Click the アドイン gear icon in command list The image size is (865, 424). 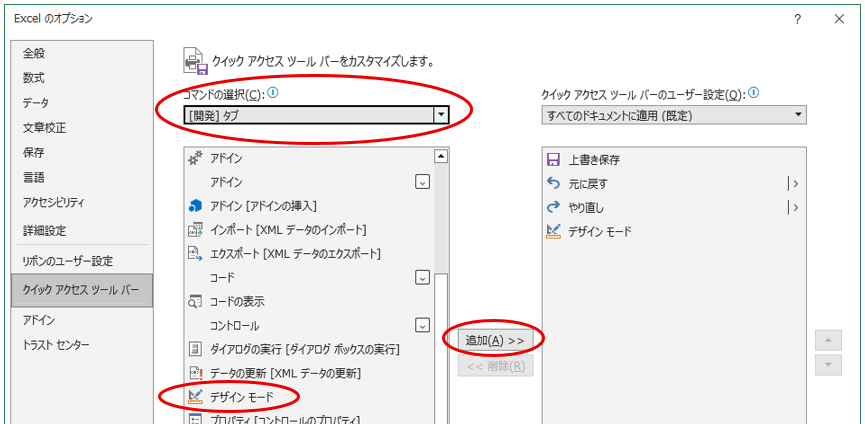click(196, 158)
